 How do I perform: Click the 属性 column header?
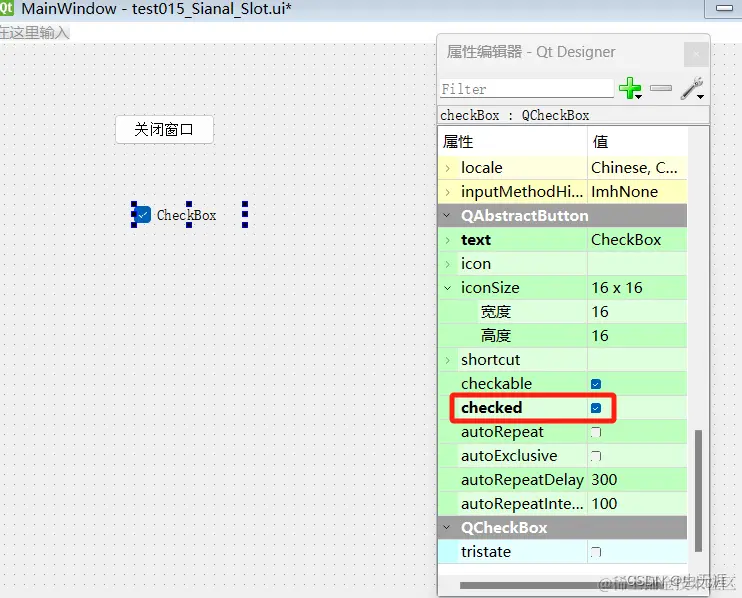click(512, 141)
